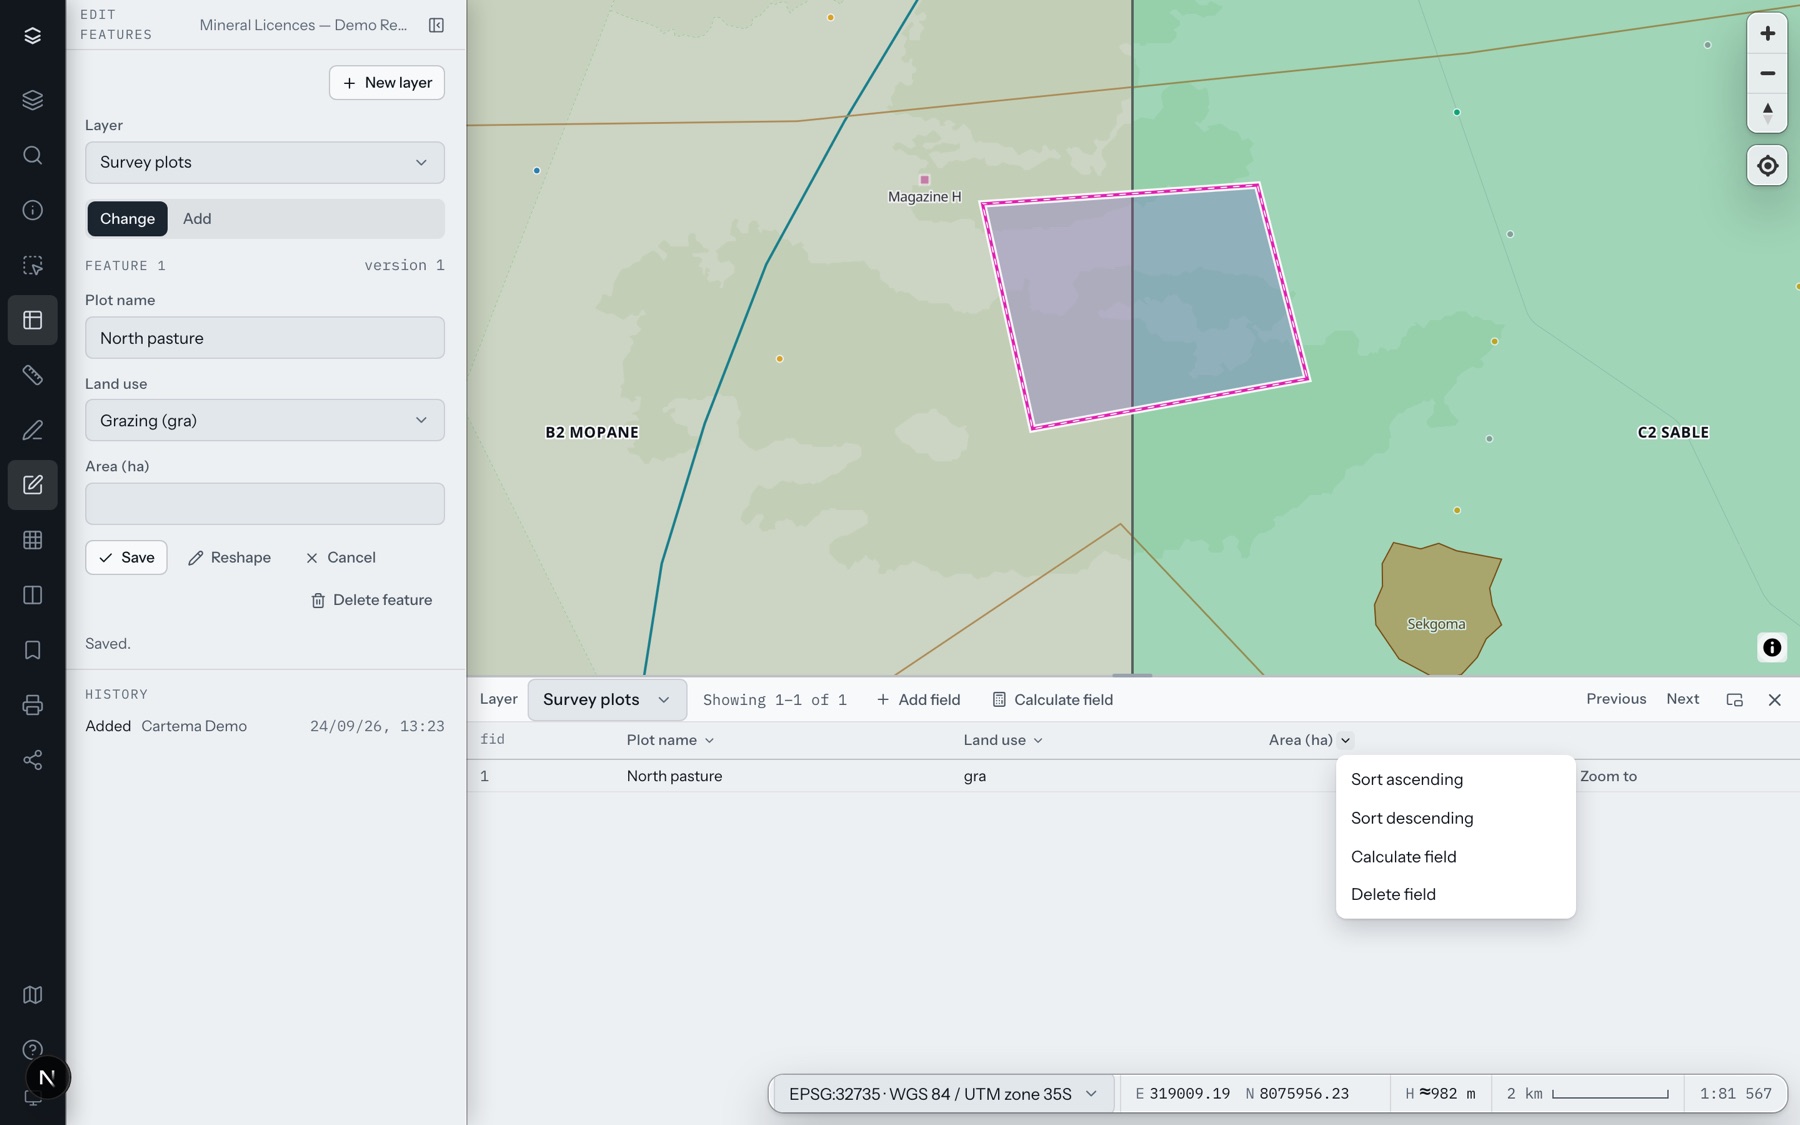Open the Layer dropdown in edit panel

click(265, 163)
